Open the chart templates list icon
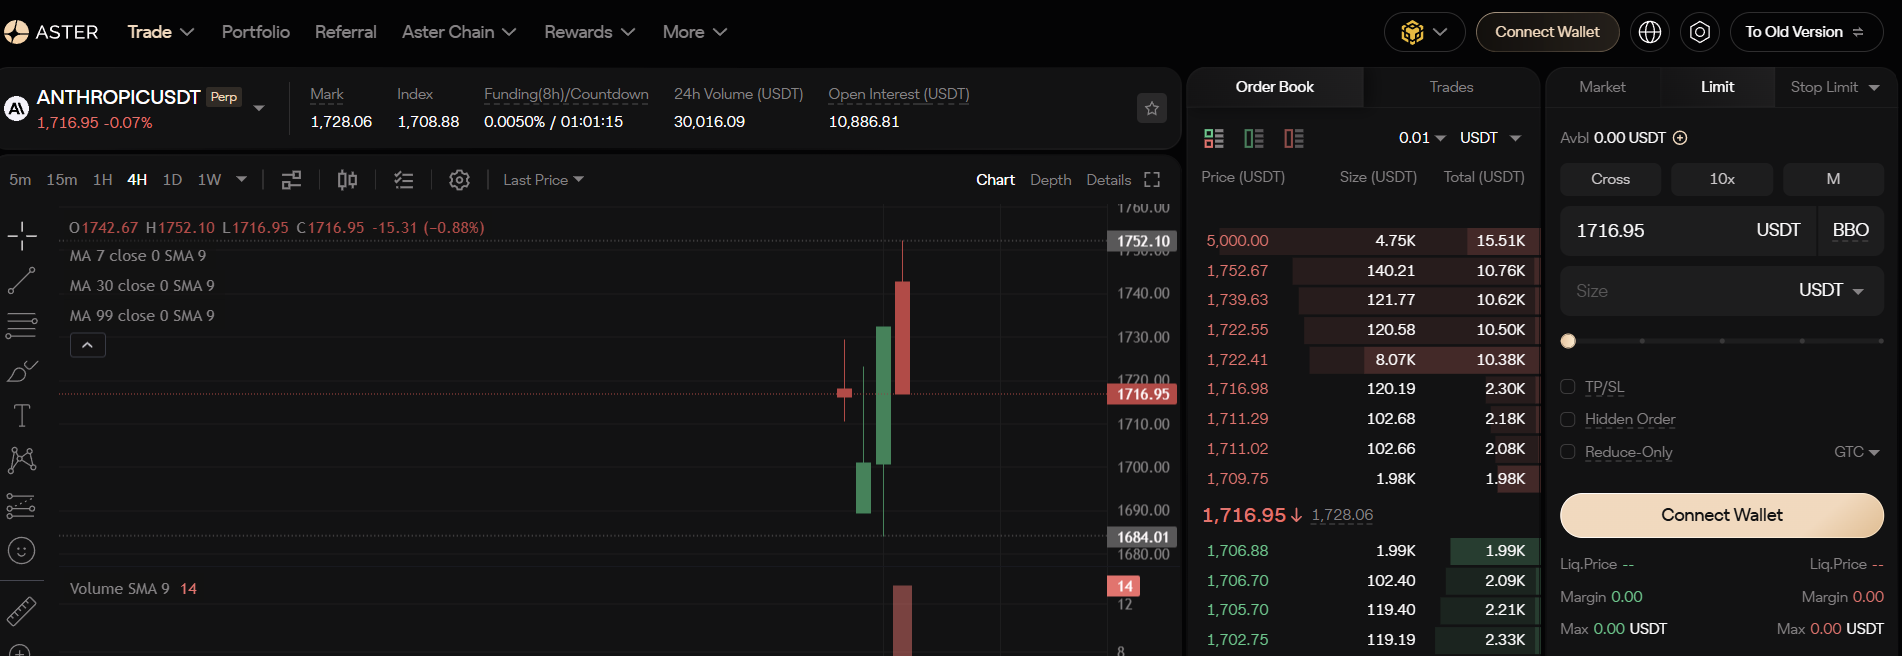The width and height of the screenshot is (1902, 656). pyautogui.click(x=403, y=180)
